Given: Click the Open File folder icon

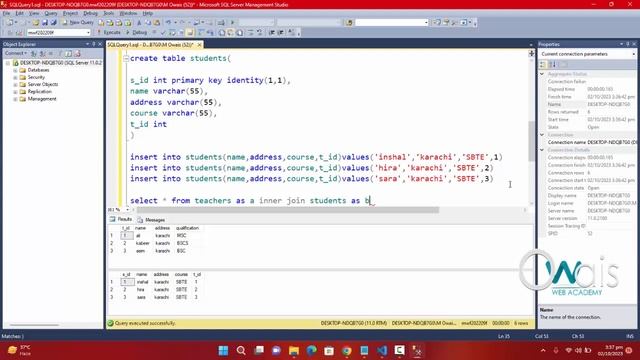Looking at the screenshot, I should pos(36,22).
